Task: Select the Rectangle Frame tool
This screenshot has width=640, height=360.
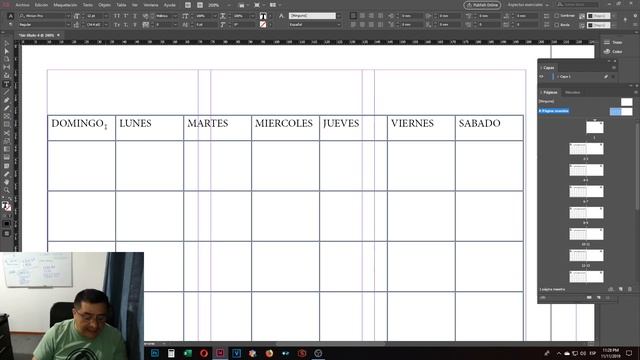Action: pos(7,116)
